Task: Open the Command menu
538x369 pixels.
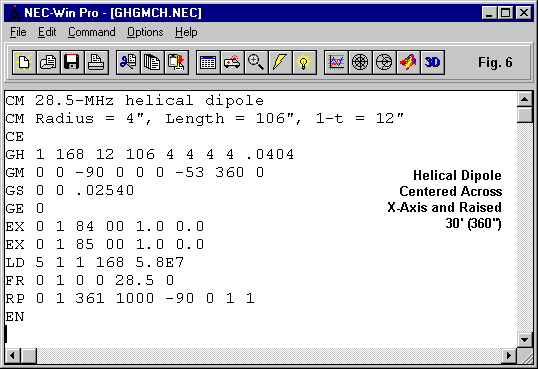Action: (91, 32)
